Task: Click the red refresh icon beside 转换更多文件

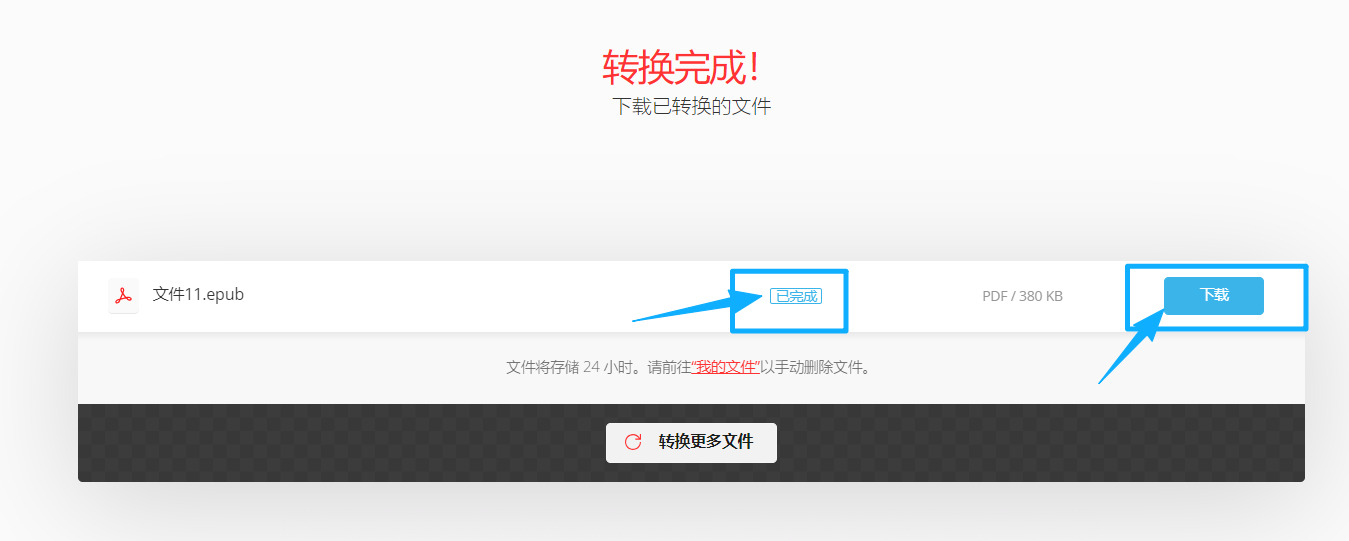Action: (633, 442)
